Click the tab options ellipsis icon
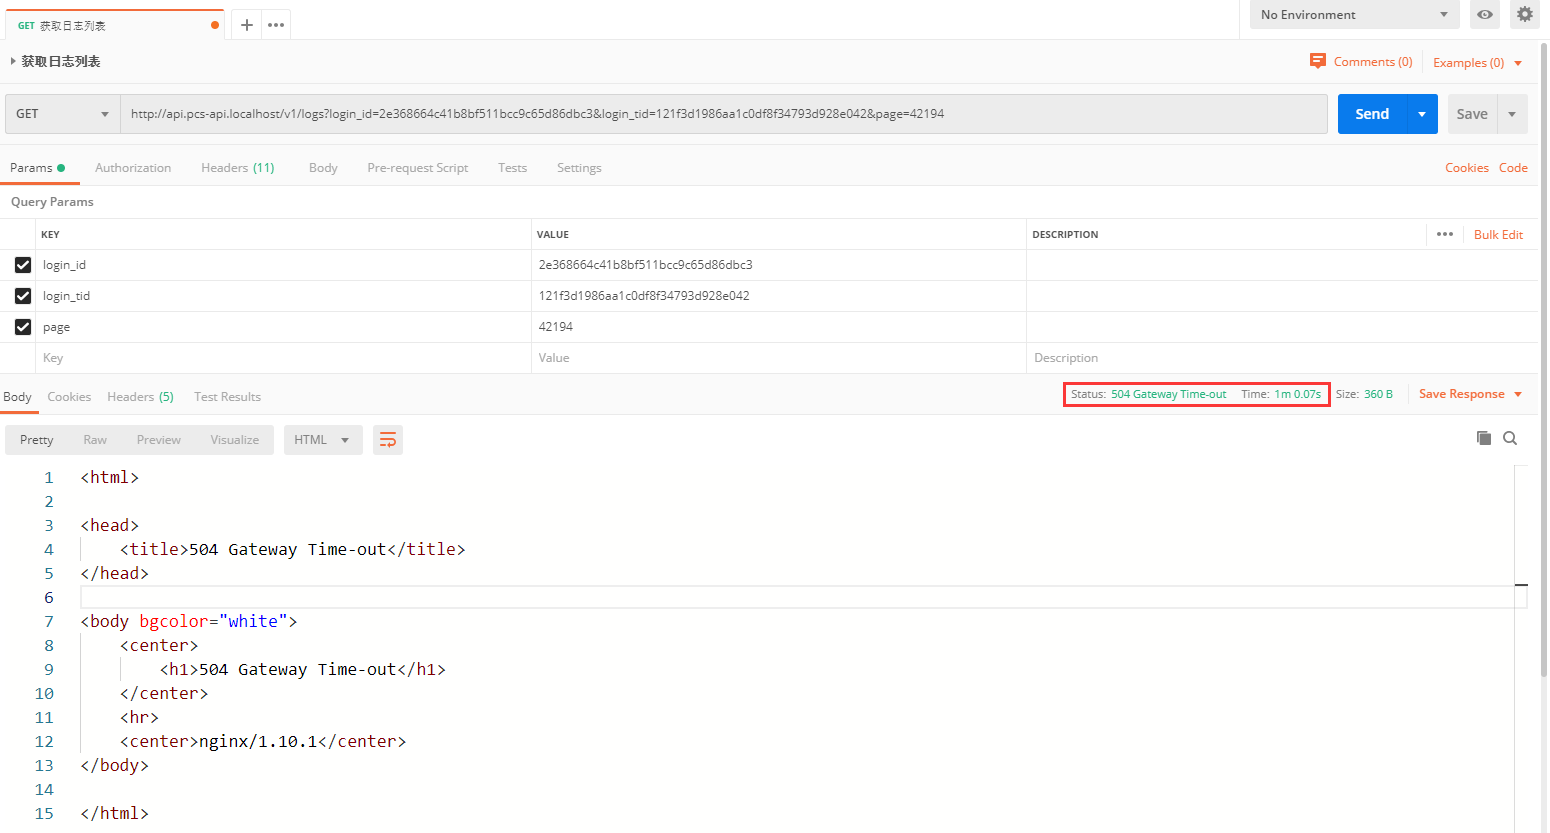The image size is (1550, 833). 277,25
